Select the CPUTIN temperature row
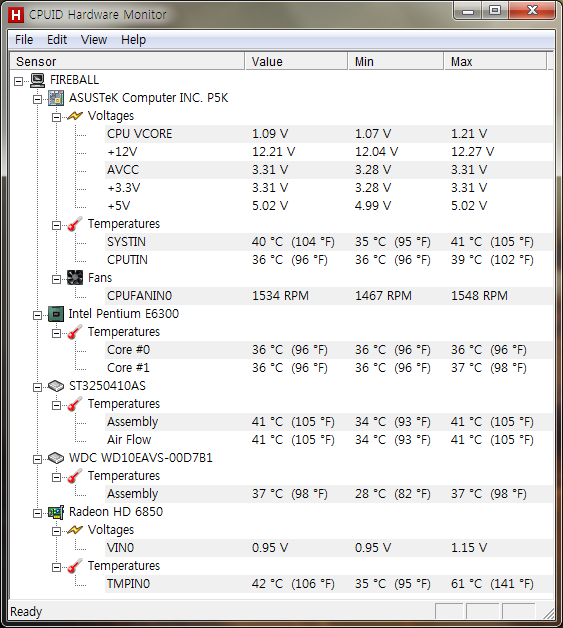563x628 pixels. (329, 260)
